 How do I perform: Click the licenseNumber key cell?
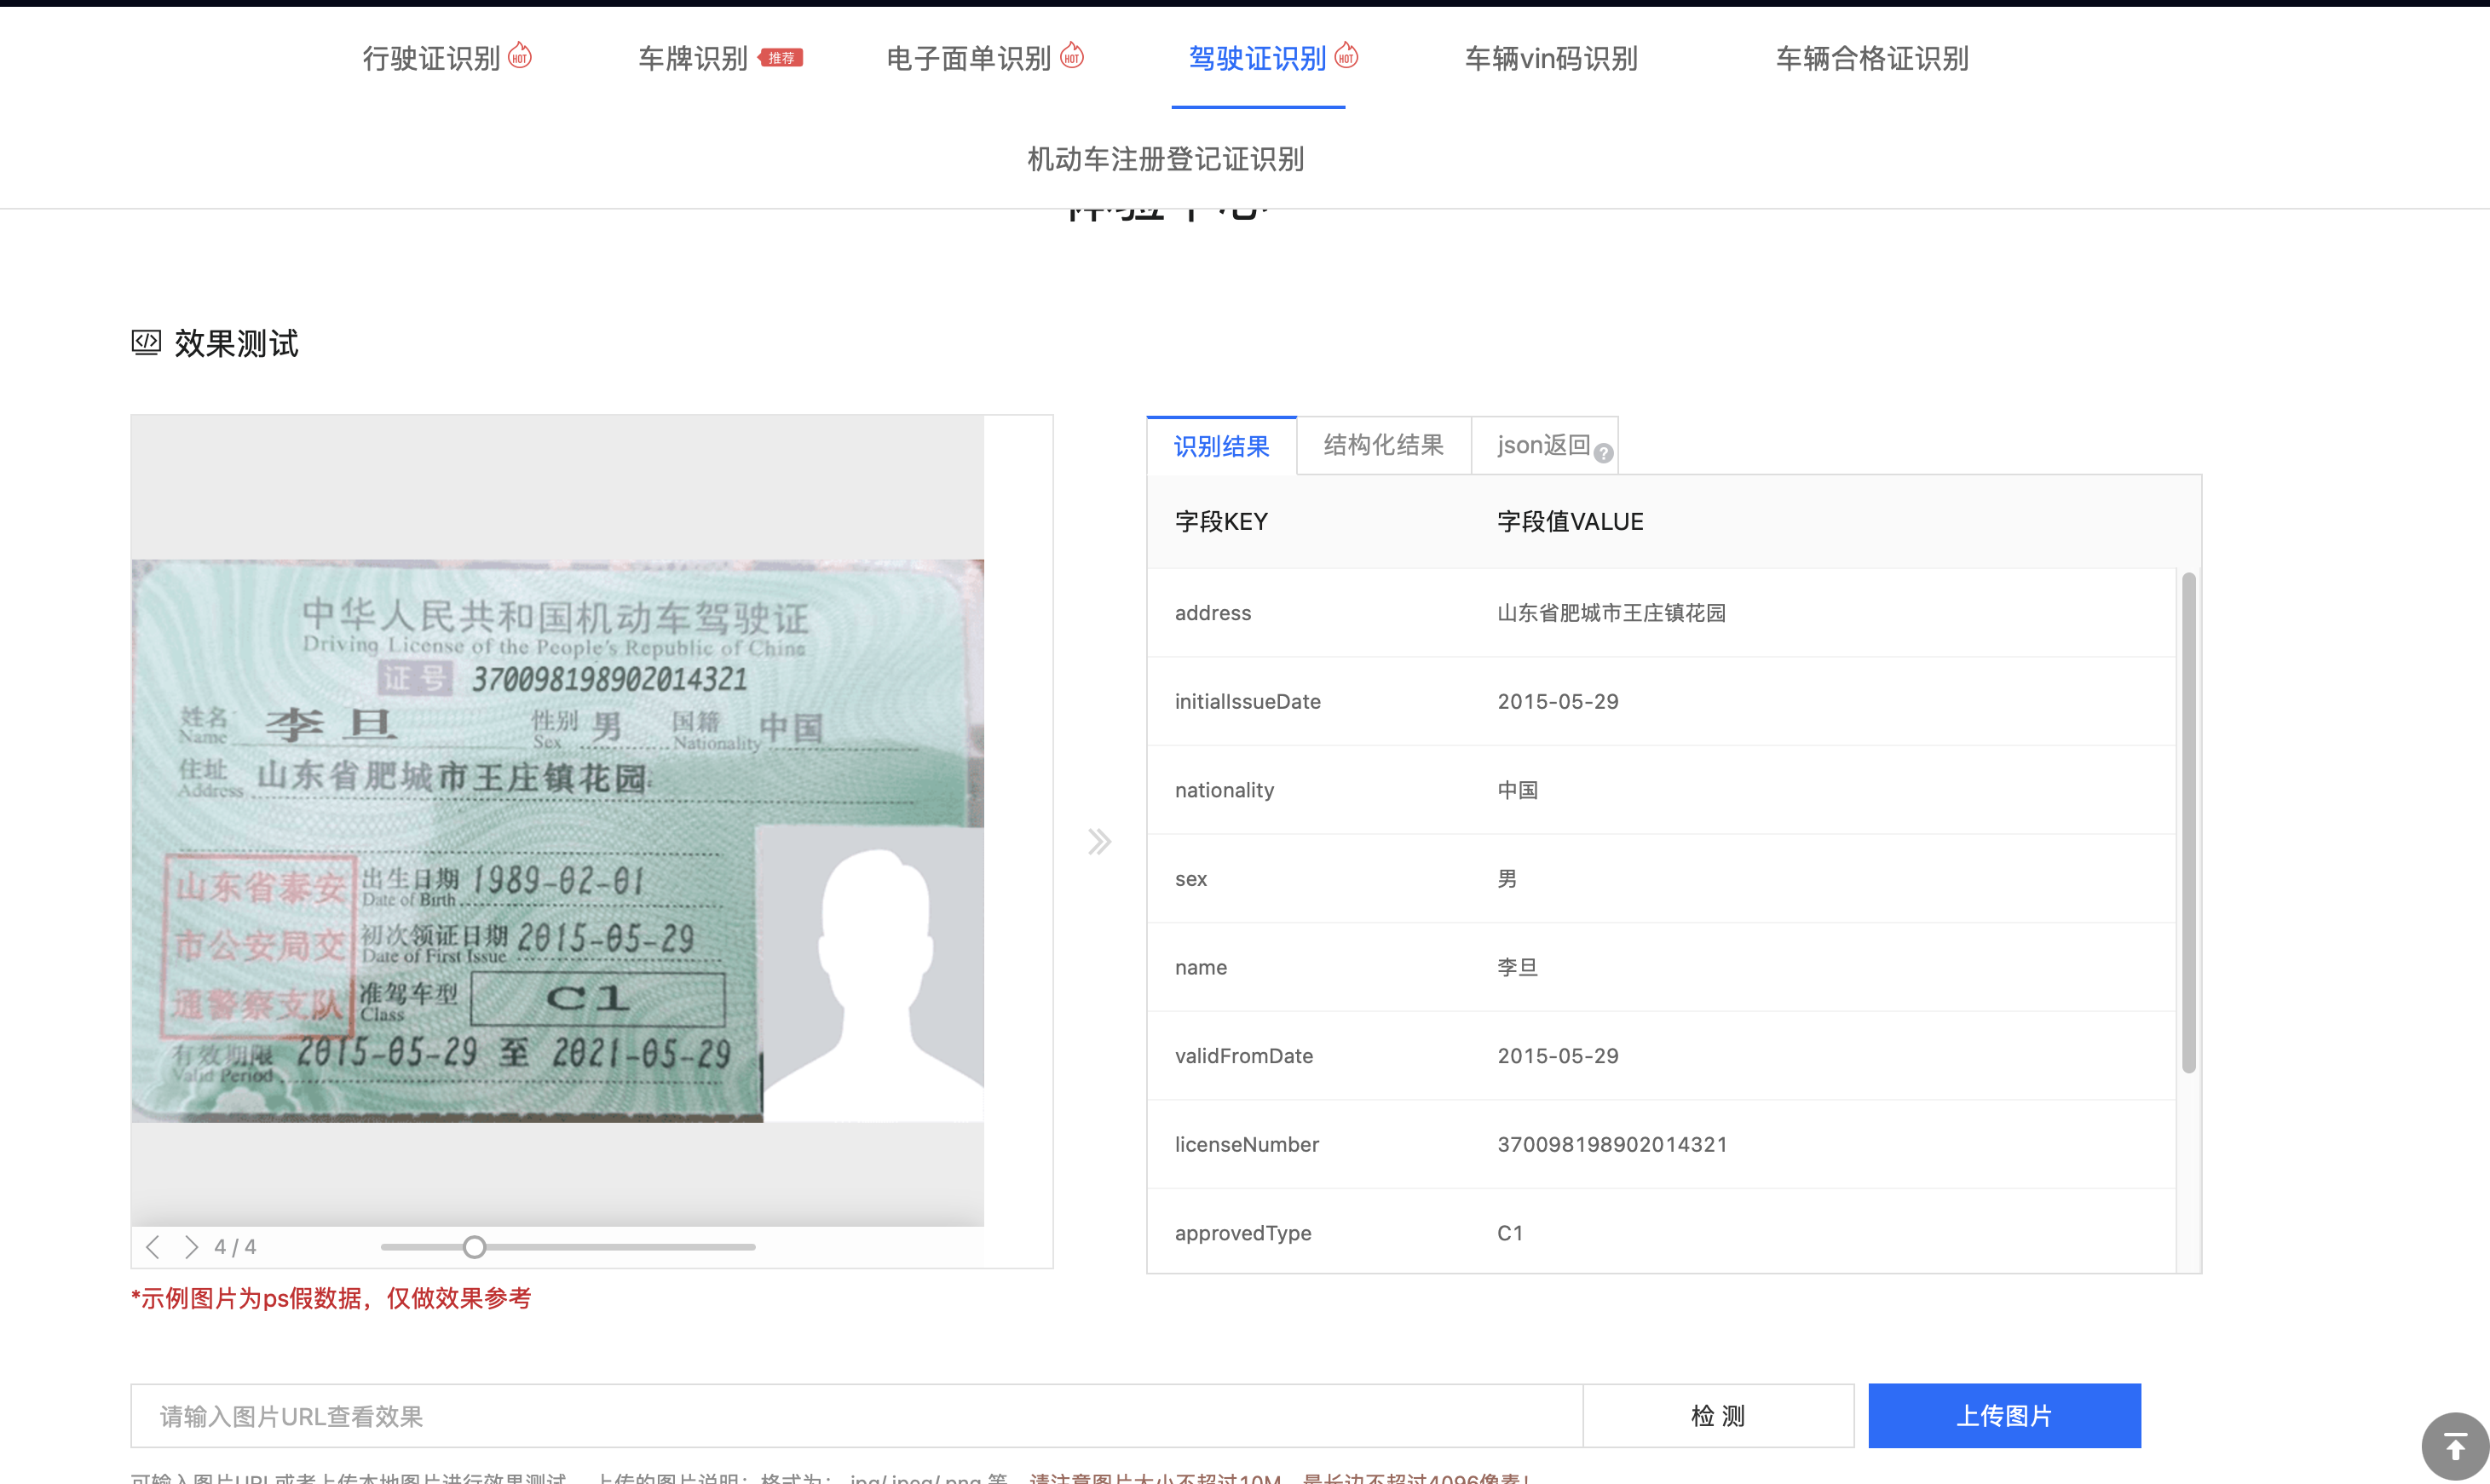(1247, 1145)
